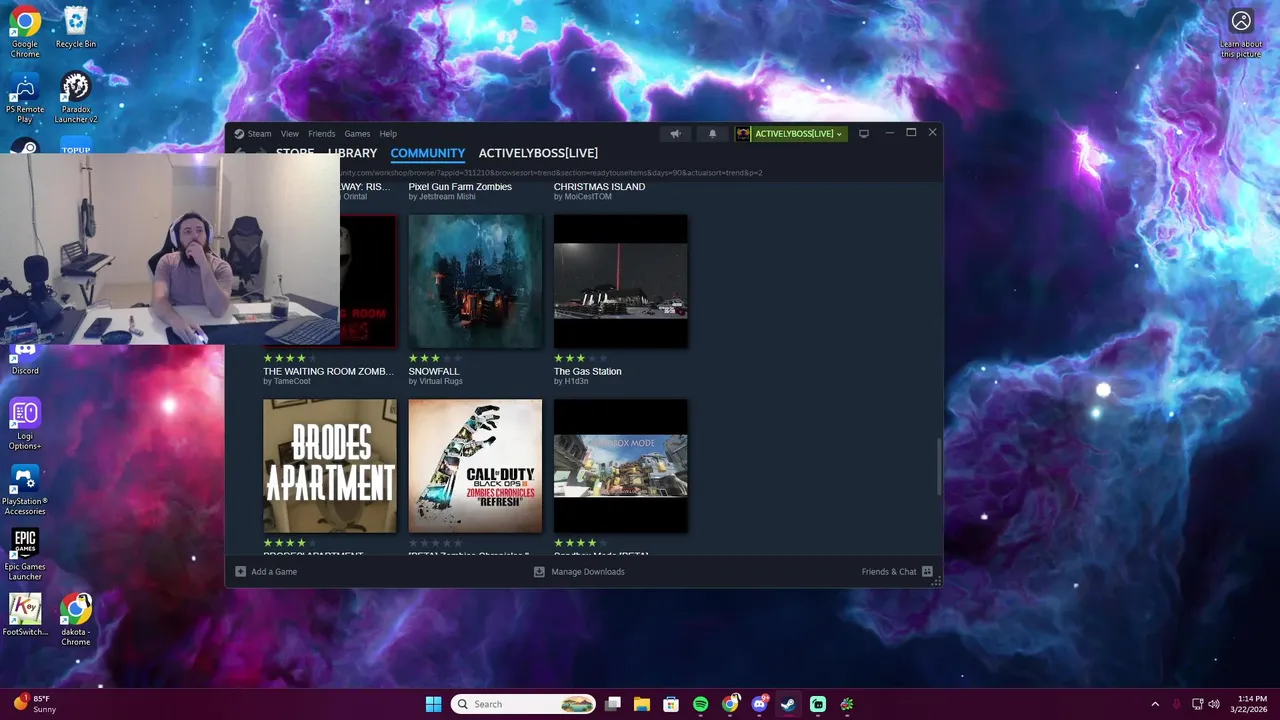Click the Steam workshop URL bar

tap(550, 172)
